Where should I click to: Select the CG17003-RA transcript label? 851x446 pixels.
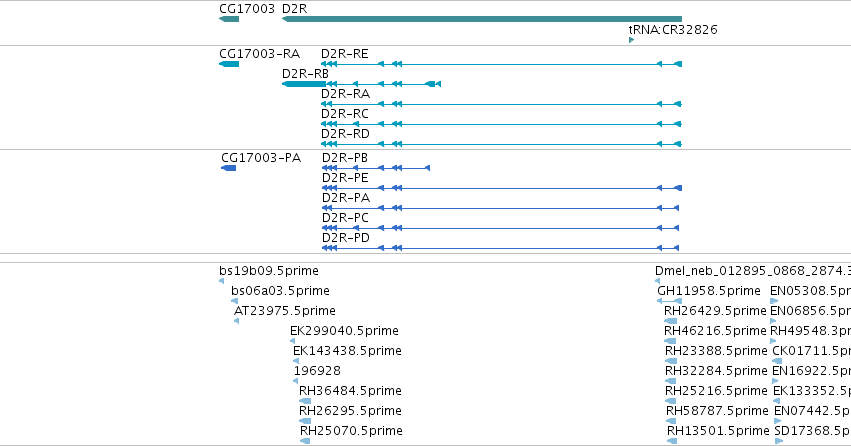[259, 54]
